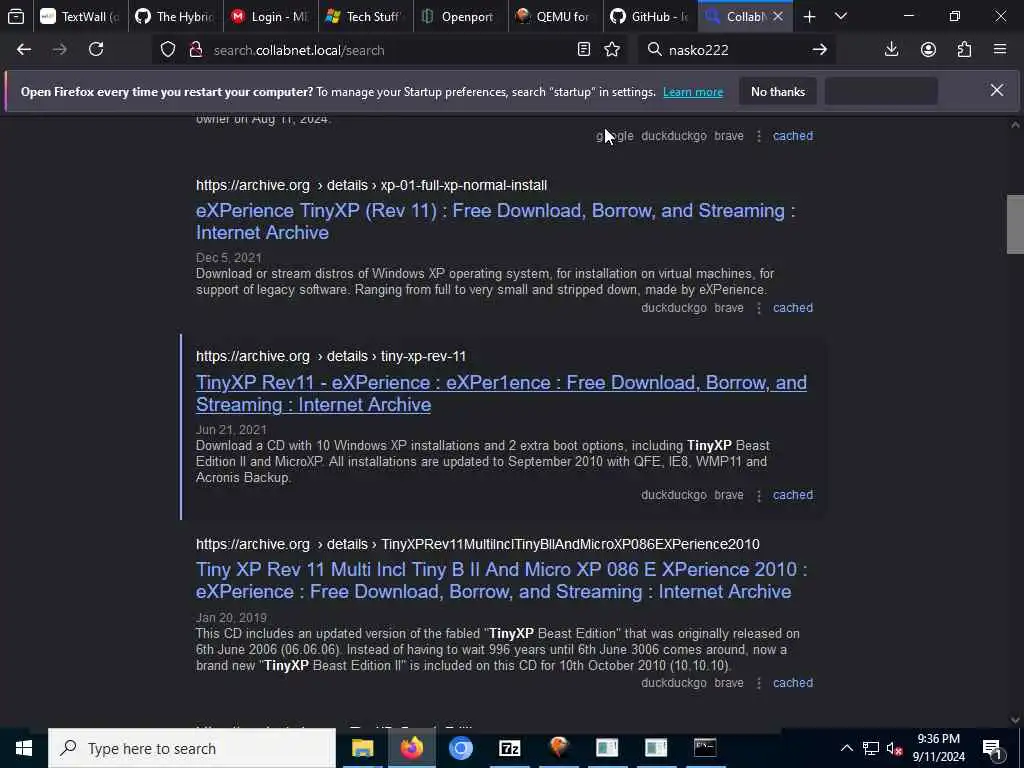Open the Windows Start menu
The height and width of the screenshot is (768, 1024).
pos(24,748)
